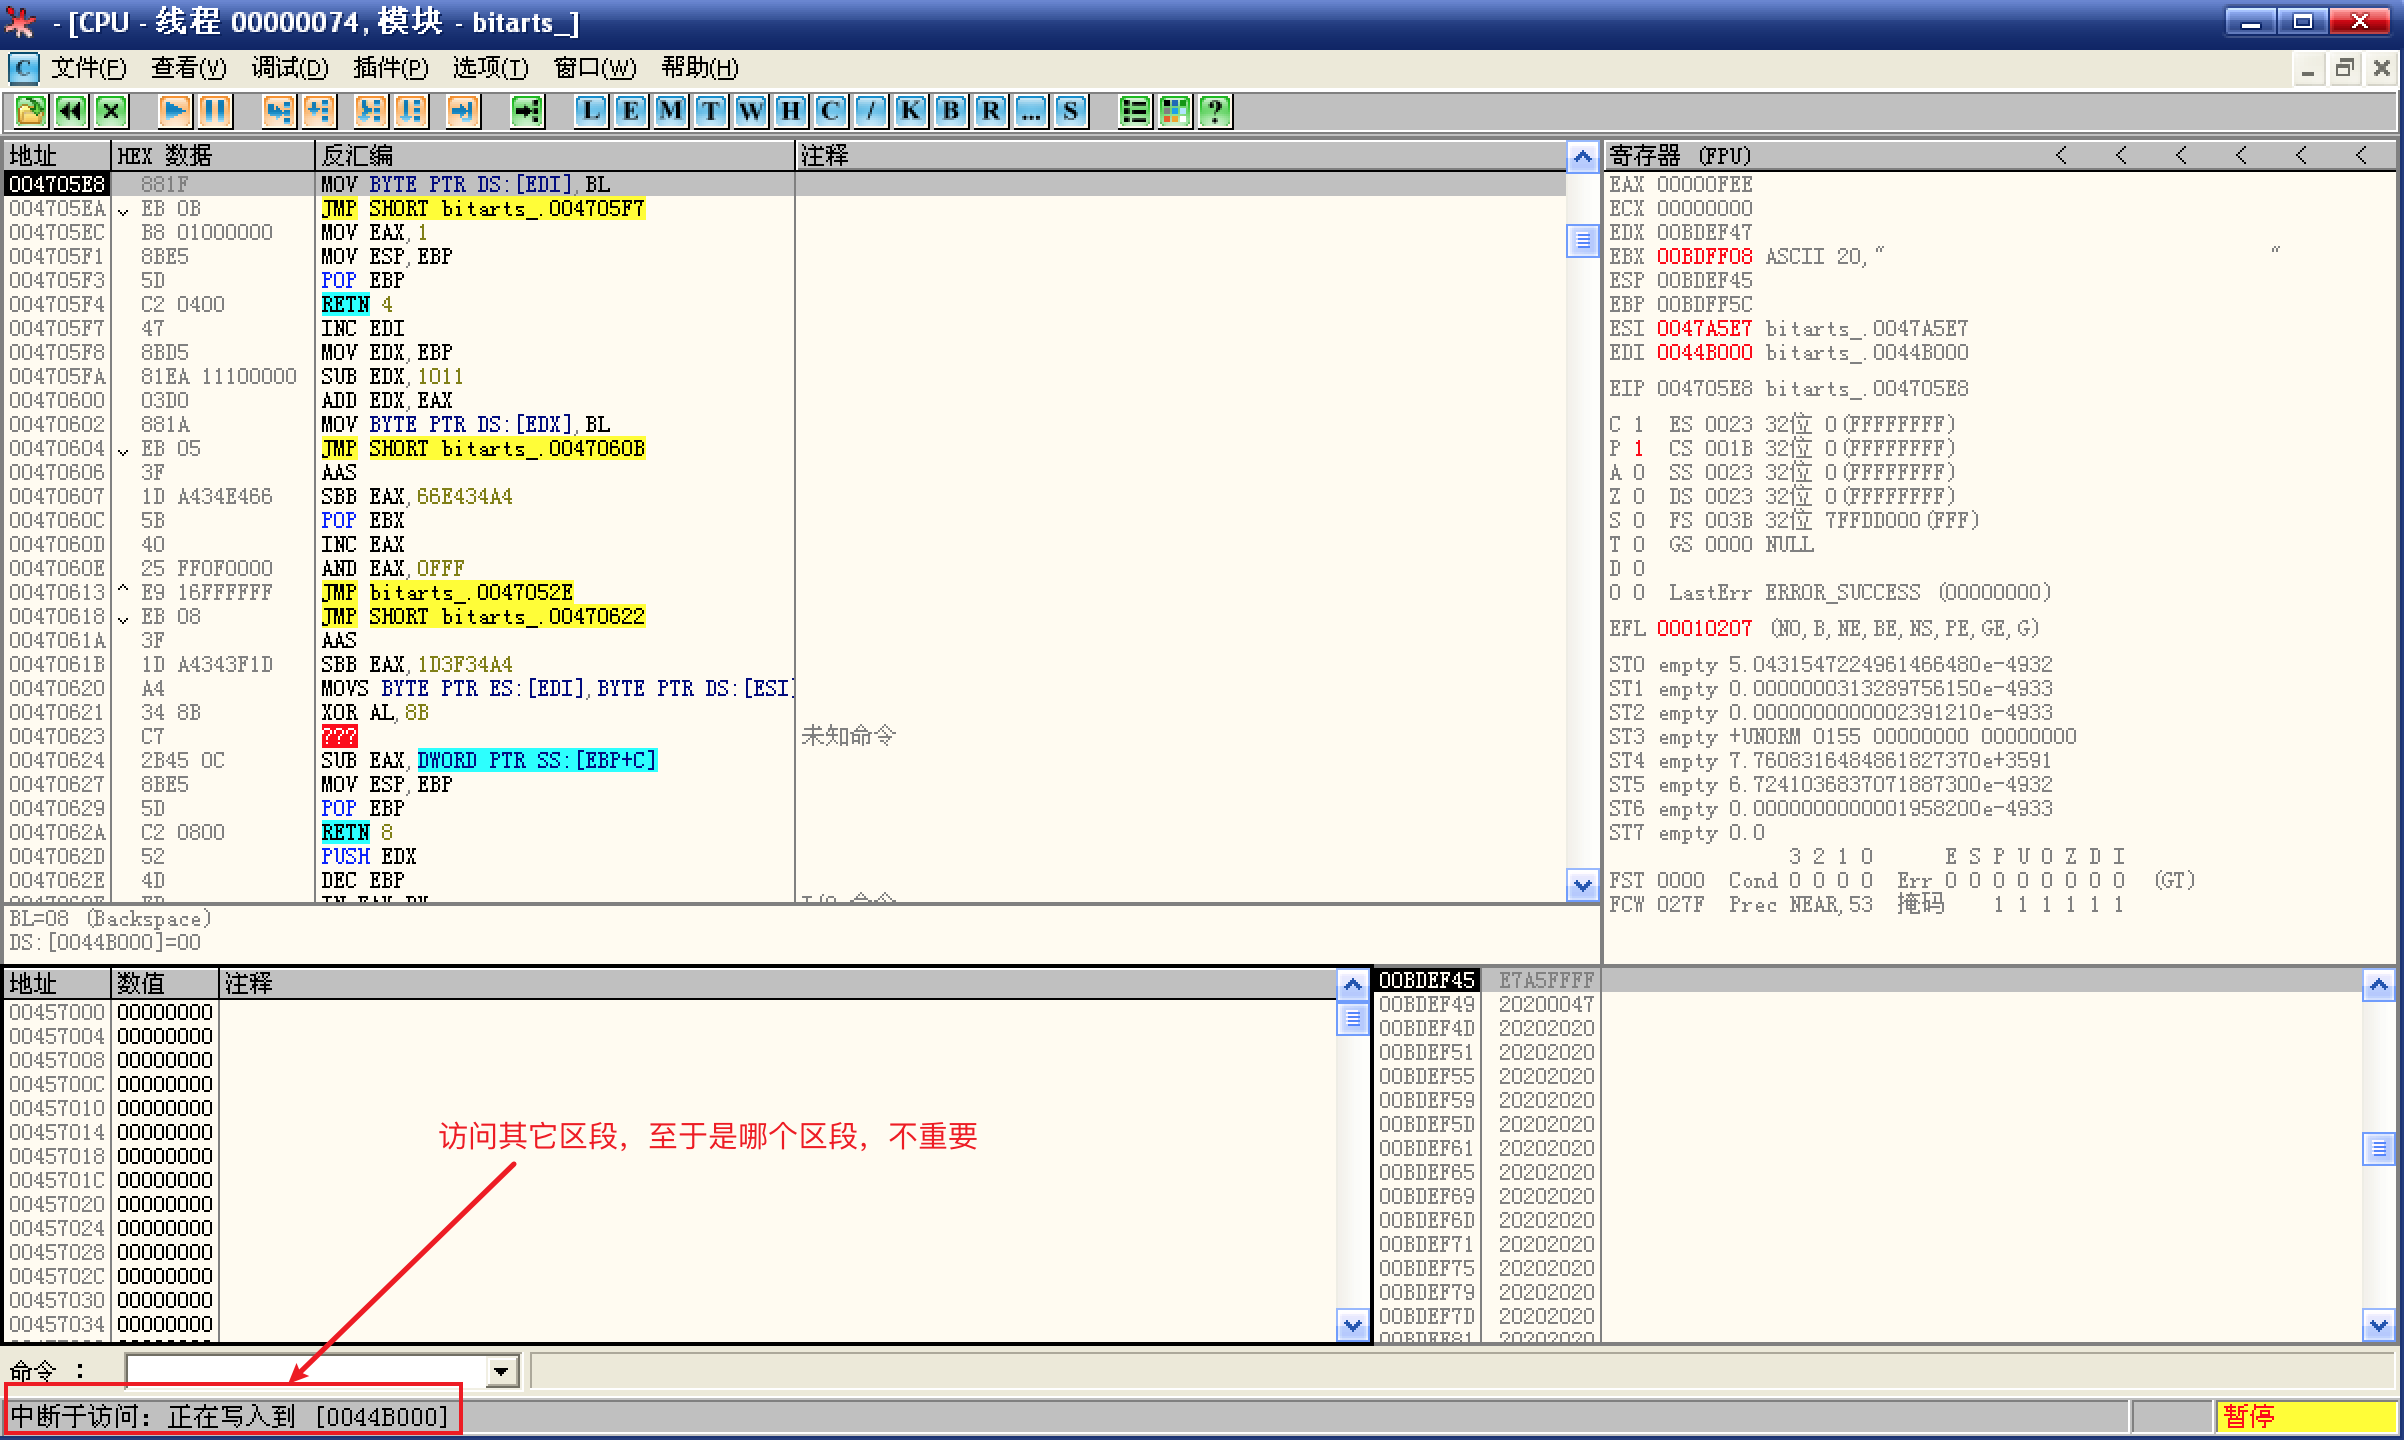This screenshot has height=1440, width=2404.
Task: Click the Close program X toolbar icon
Action: tap(111, 111)
